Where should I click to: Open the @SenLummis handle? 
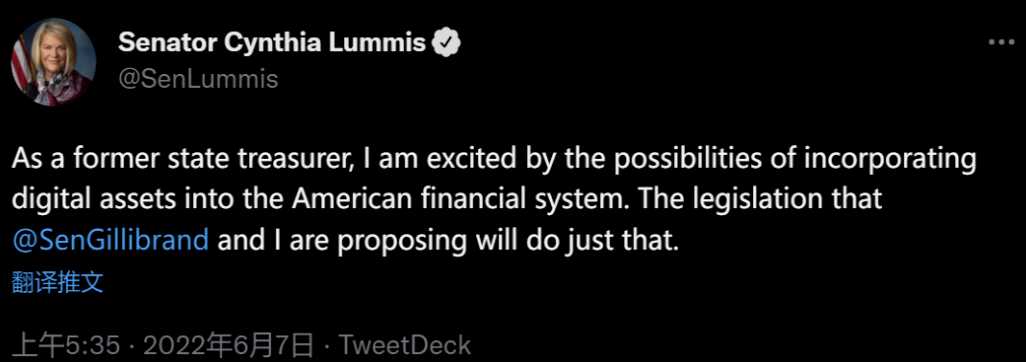pos(198,79)
